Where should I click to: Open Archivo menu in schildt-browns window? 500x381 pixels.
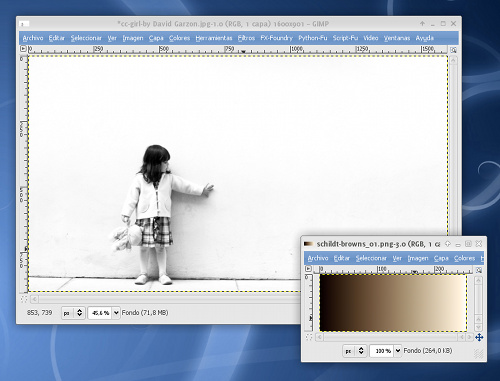pyautogui.click(x=318, y=258)
